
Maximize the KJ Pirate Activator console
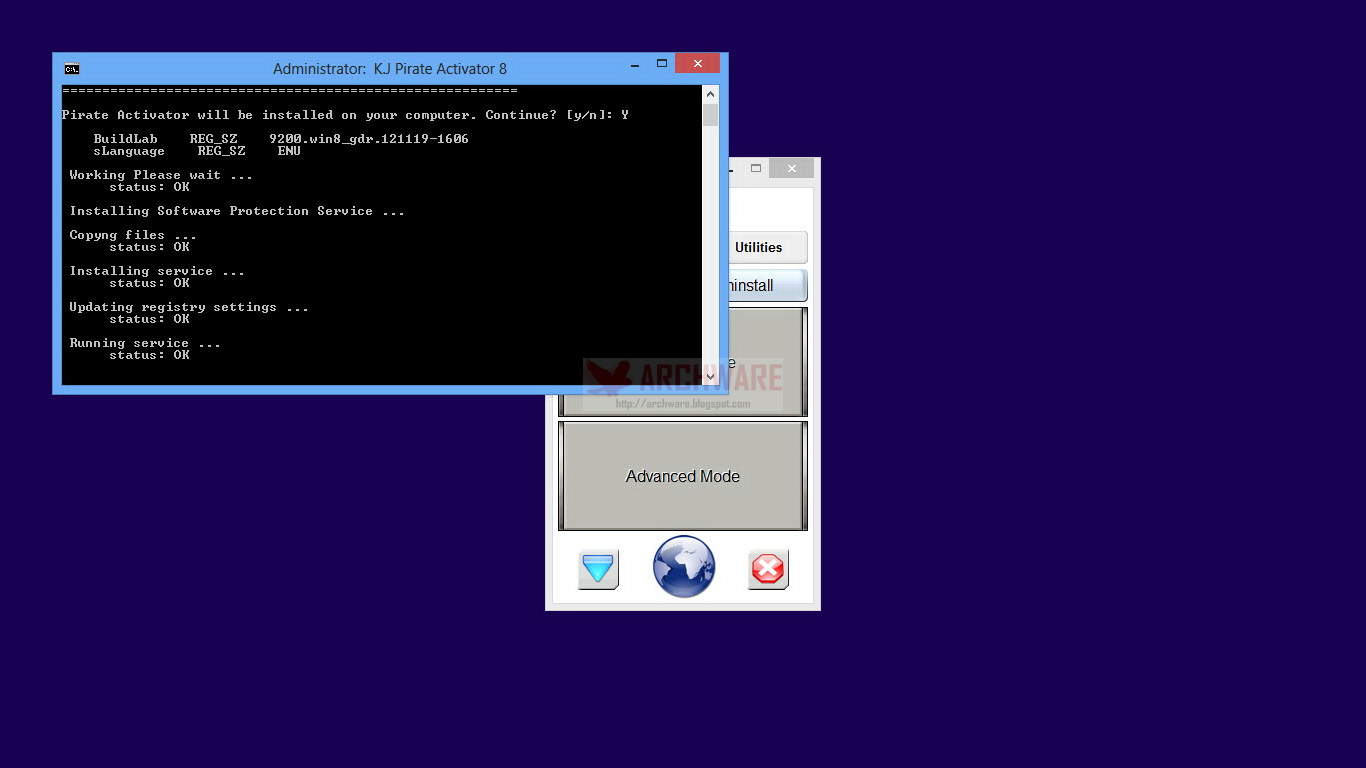[x=661, y=64]
